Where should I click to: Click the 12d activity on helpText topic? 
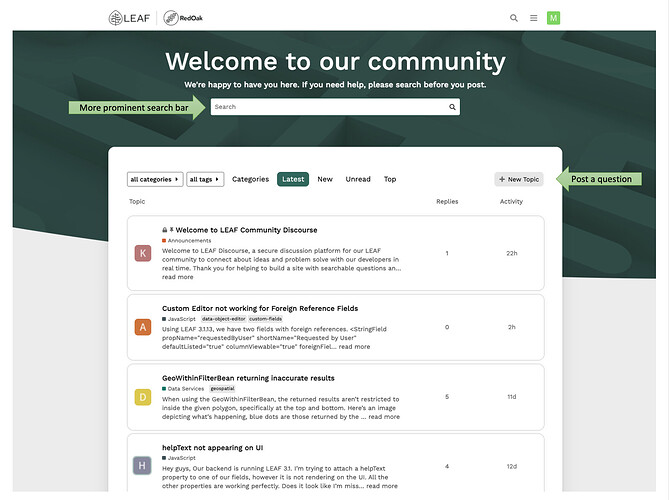[512, 466]
